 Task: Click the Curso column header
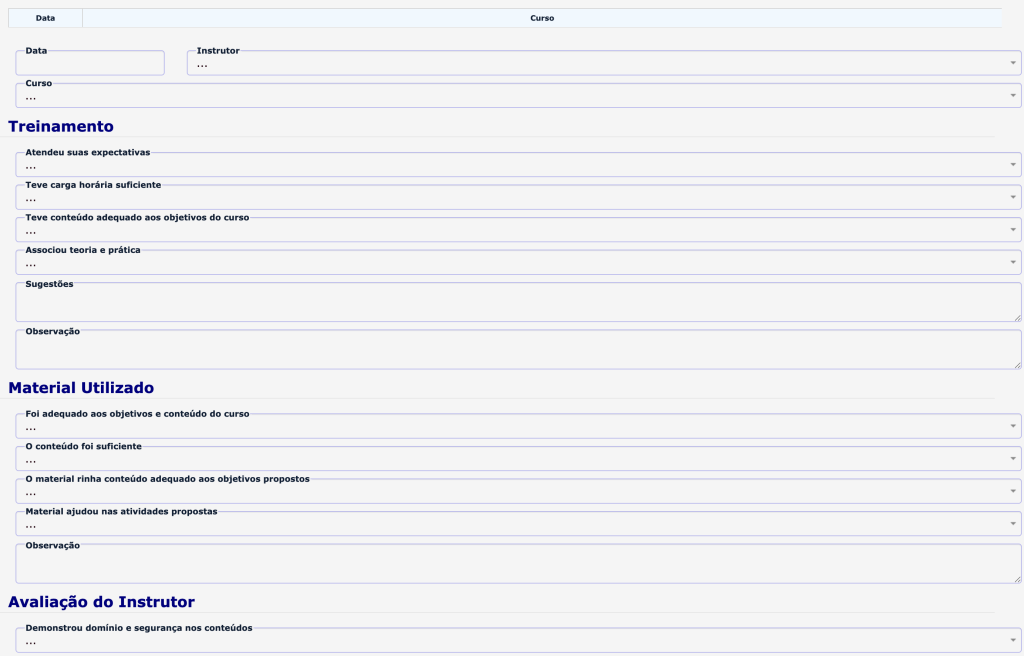pos(542,18)
